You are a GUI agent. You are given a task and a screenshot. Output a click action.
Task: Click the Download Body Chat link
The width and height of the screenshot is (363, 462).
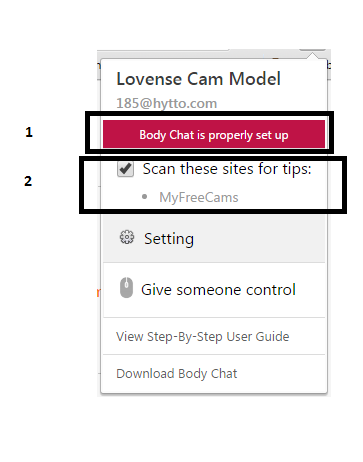click(177, 374)
